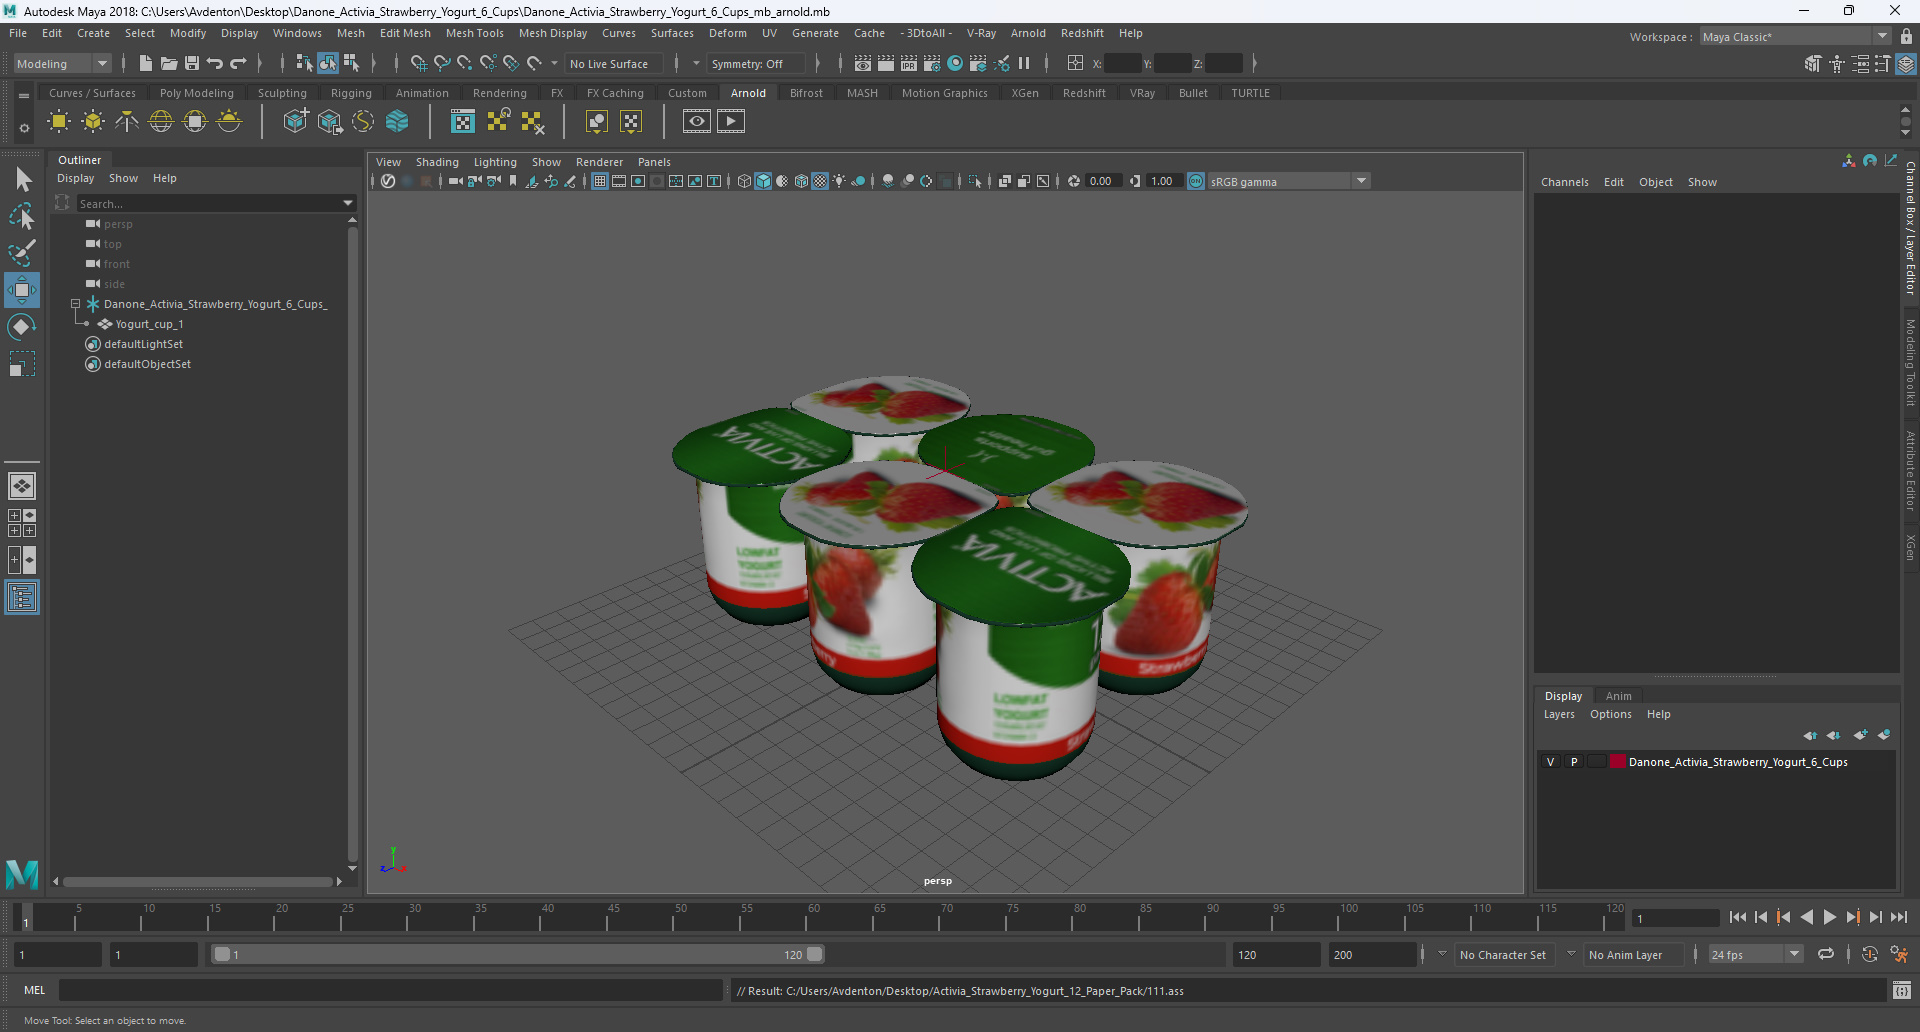This screenshot has width=1920, height=1032.
Task: Click No Live Surface field
Action: [613, 63]
